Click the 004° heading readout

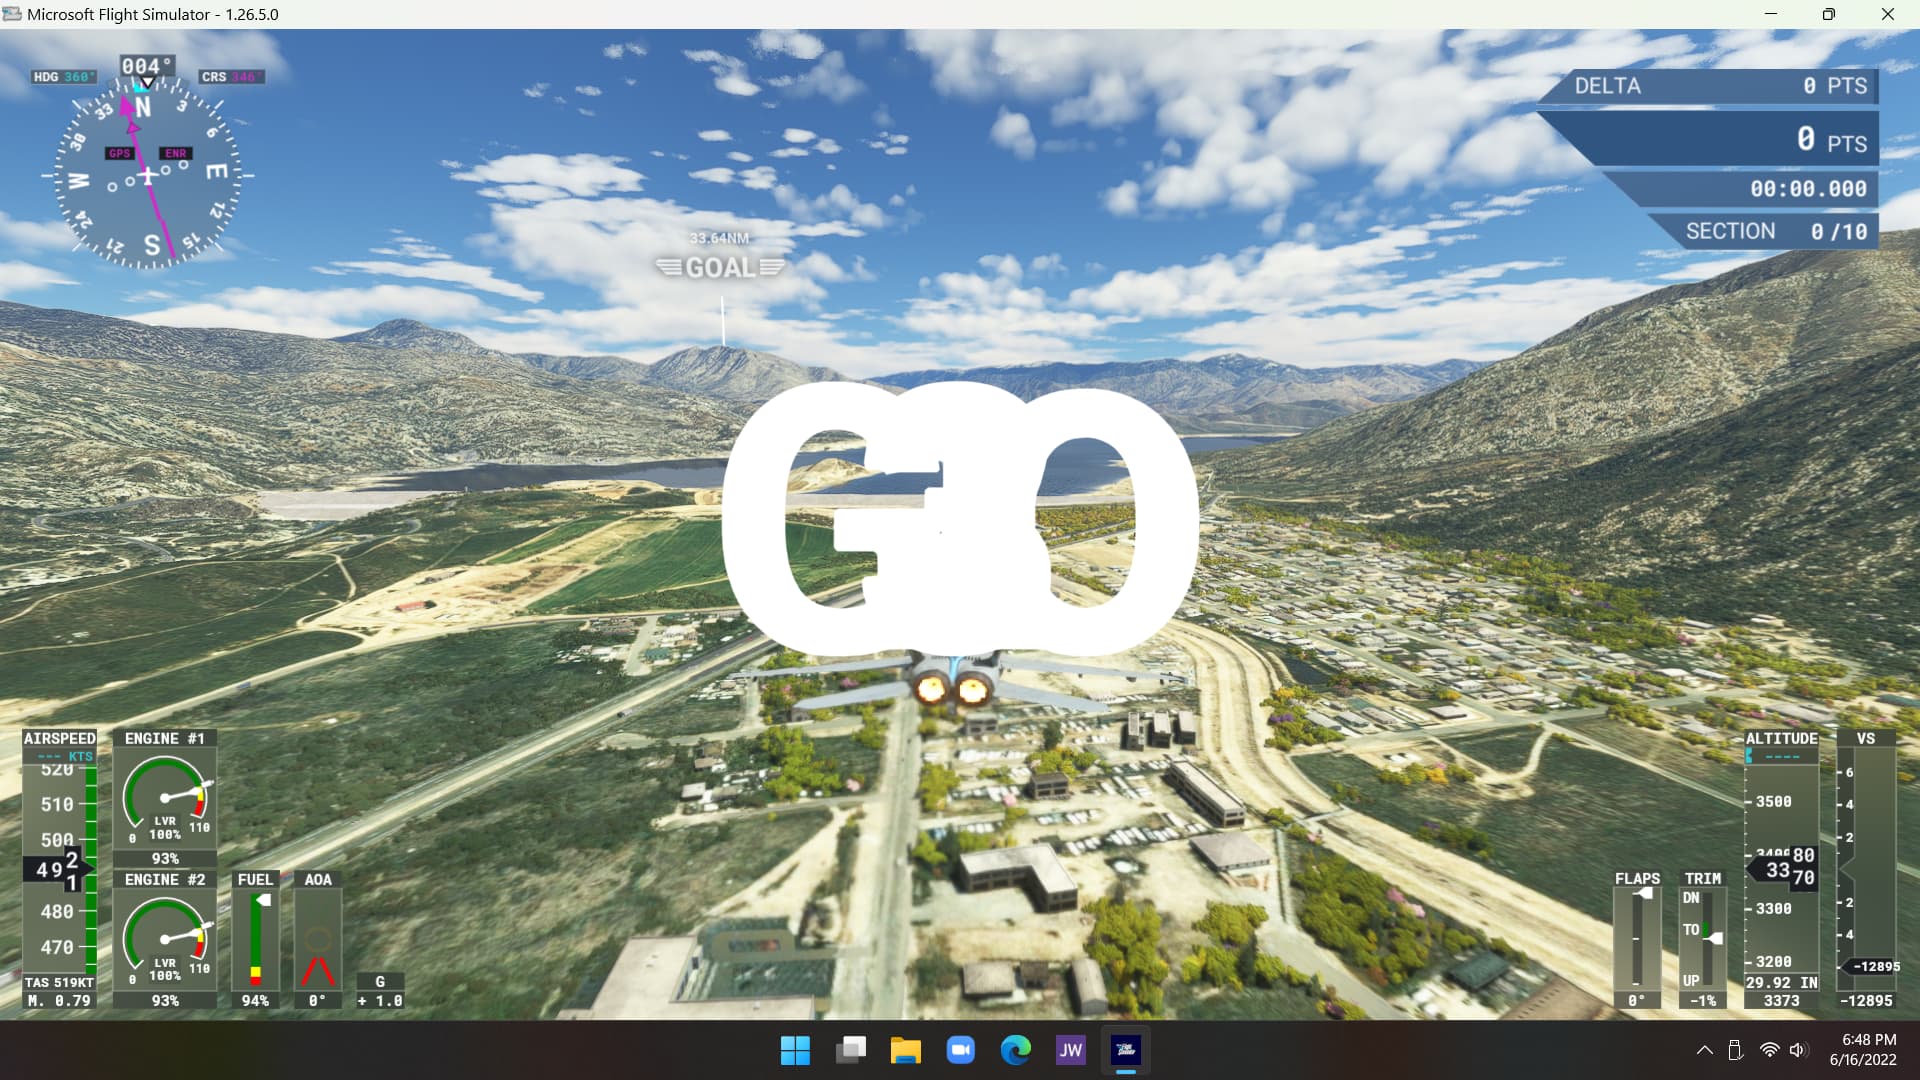point(147,66)
